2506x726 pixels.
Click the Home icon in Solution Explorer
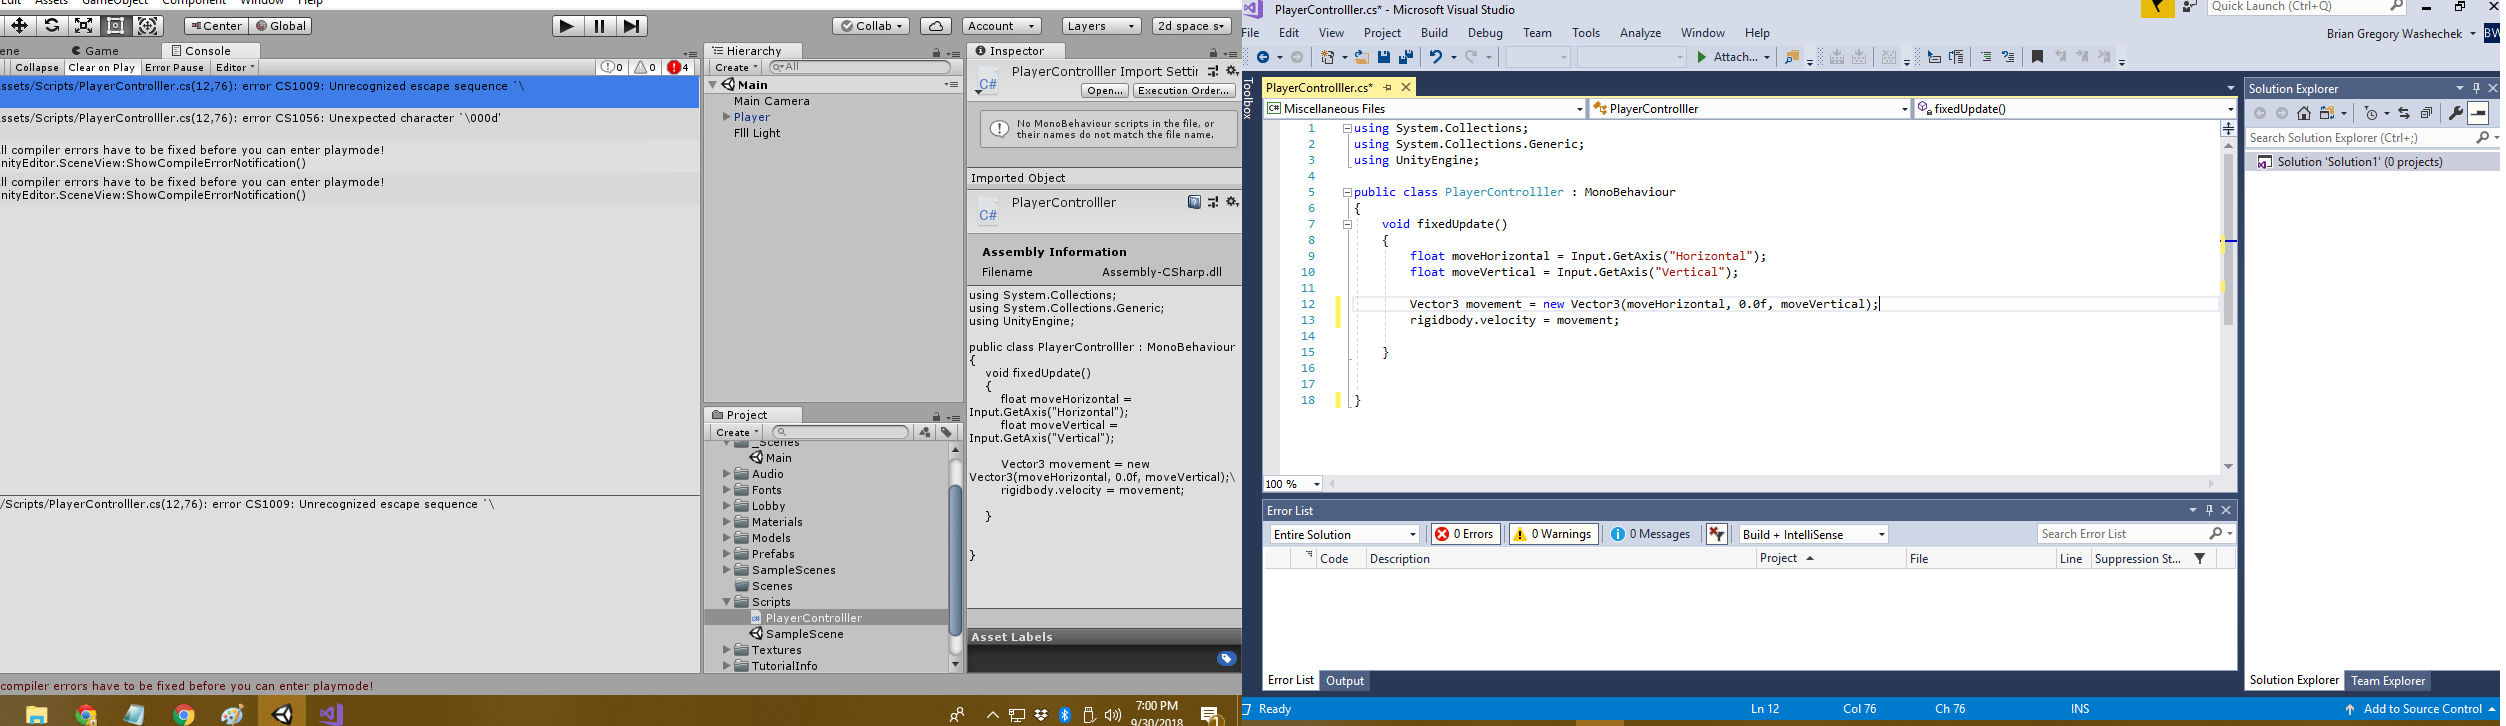2304,113
